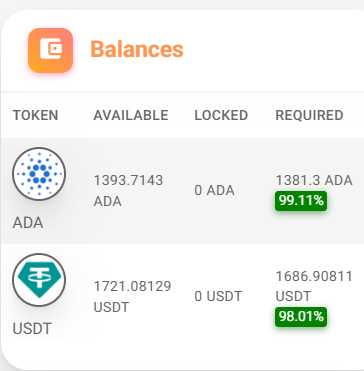Screen dimensions: 364x371
Task: Click the orange wallet Balances icon
Action: click(x=50, y=50)
